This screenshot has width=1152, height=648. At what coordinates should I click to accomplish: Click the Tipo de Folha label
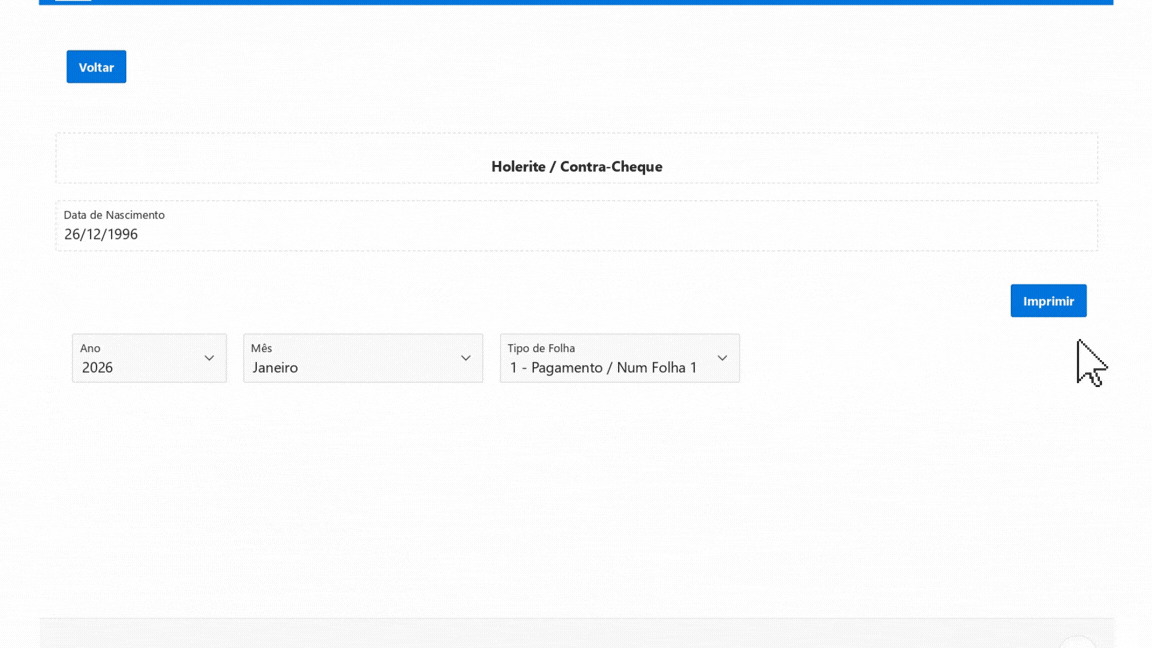(541, 348)
